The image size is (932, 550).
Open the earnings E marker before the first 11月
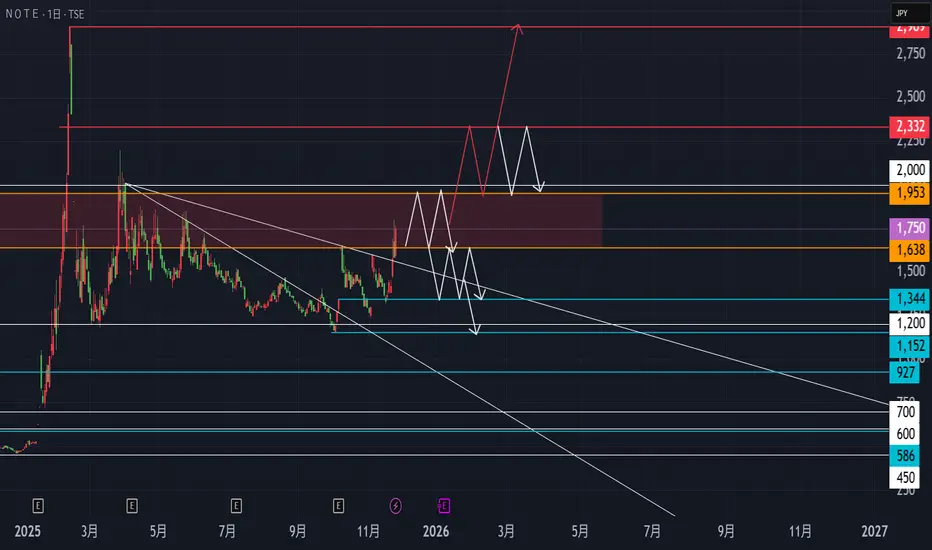pos(338,506)
